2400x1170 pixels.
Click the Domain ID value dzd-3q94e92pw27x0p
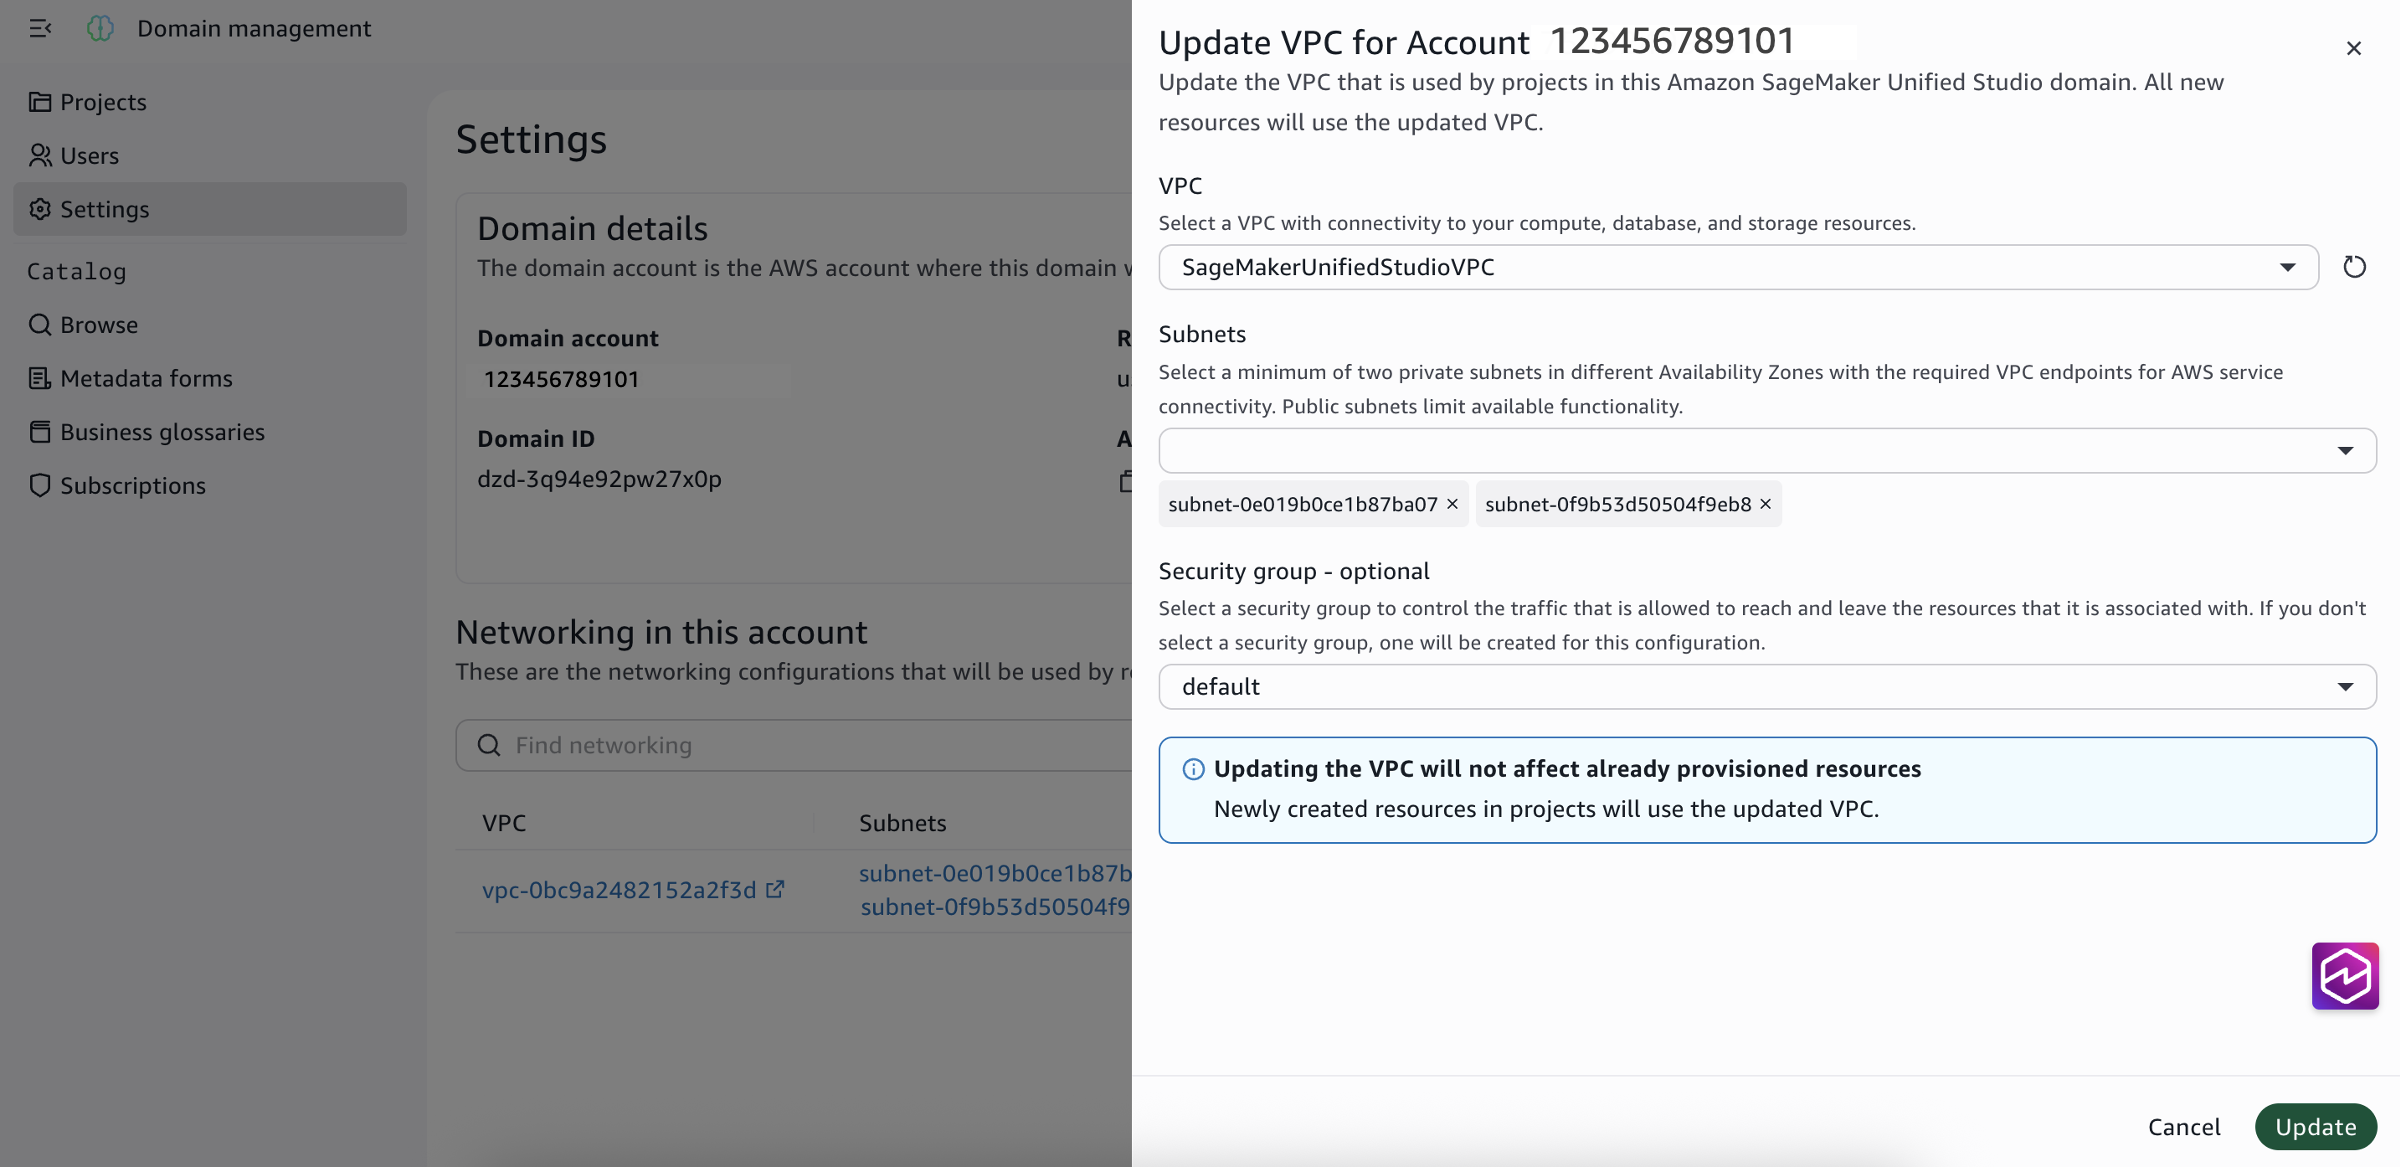[x=599, y=480]
